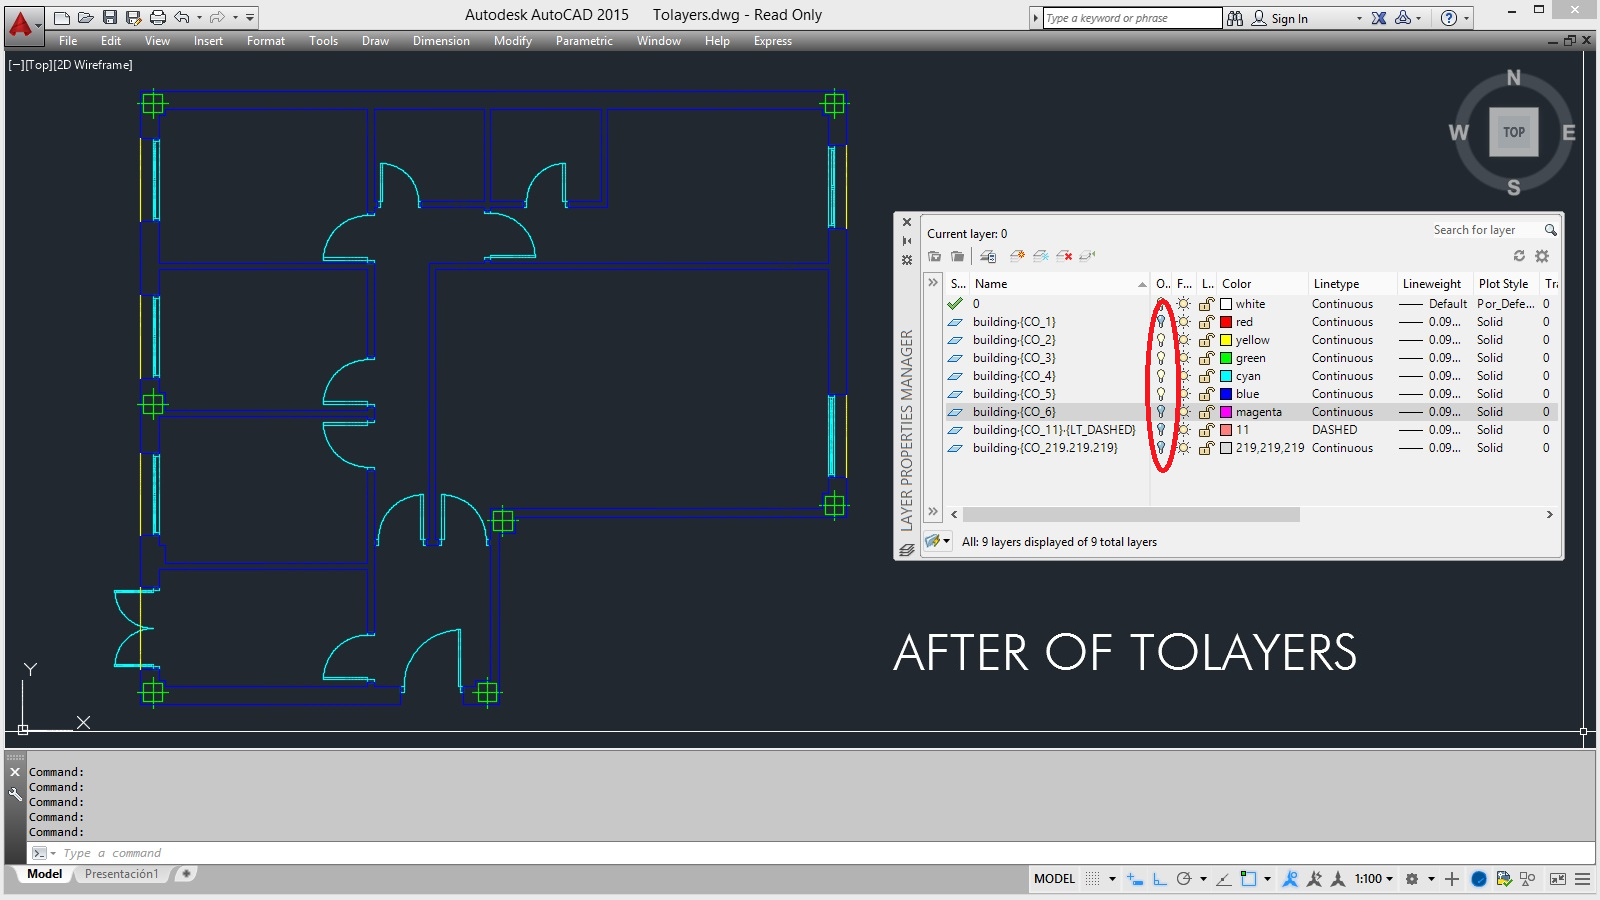Open the annotation scale 1:100 dropdown
Viewport: 1600px width, 900px height.
click(x=1374, y=879)
